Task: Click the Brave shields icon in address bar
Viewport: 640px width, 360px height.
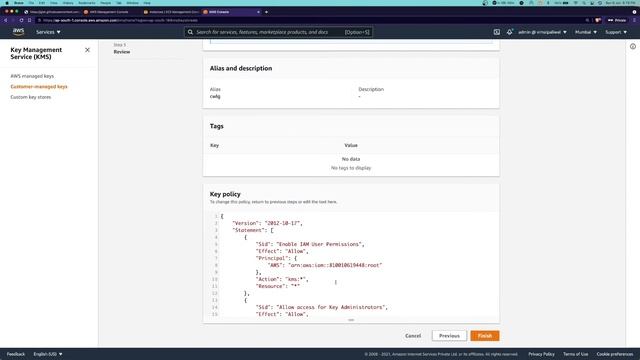Action: [598, 20]
